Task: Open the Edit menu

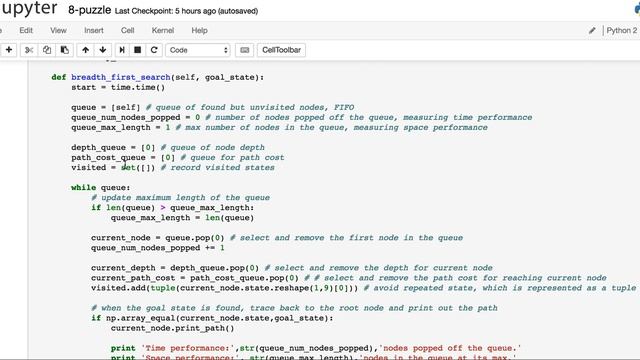Action: pyautogui.click(x=26, y=31)
